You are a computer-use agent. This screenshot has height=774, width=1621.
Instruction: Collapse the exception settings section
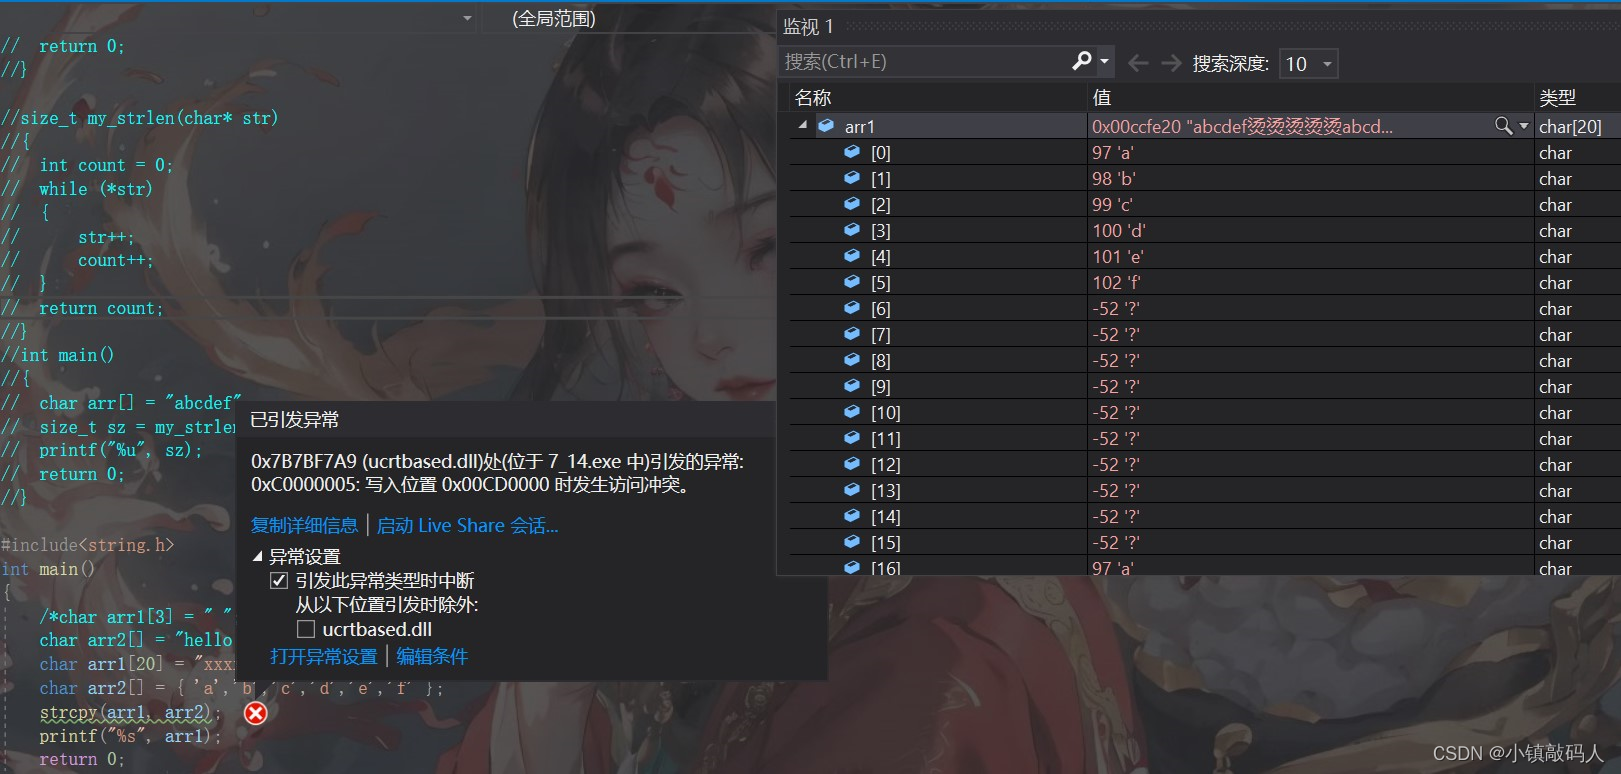[257, 556]
